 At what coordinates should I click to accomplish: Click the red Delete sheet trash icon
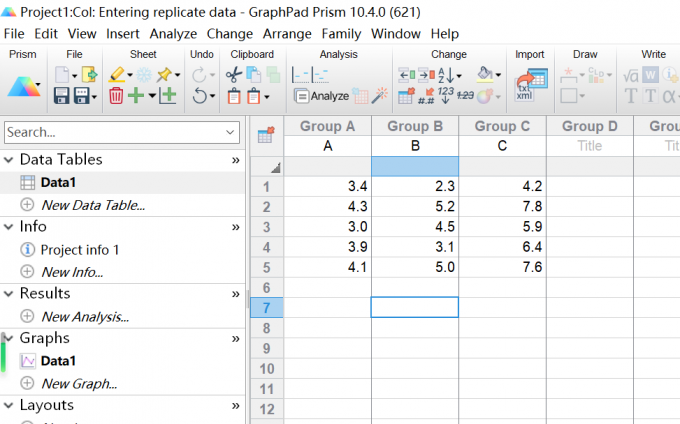116,96
